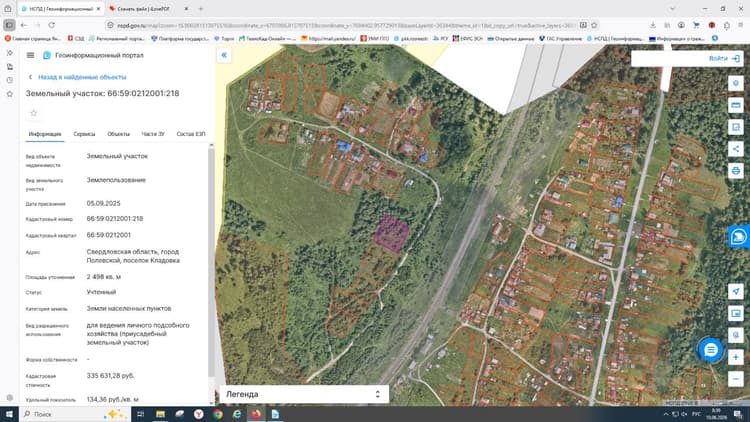Viewport: 750px width, 422px height.
Task: Click the share map tool icon
Action: (x=736, y=149)
